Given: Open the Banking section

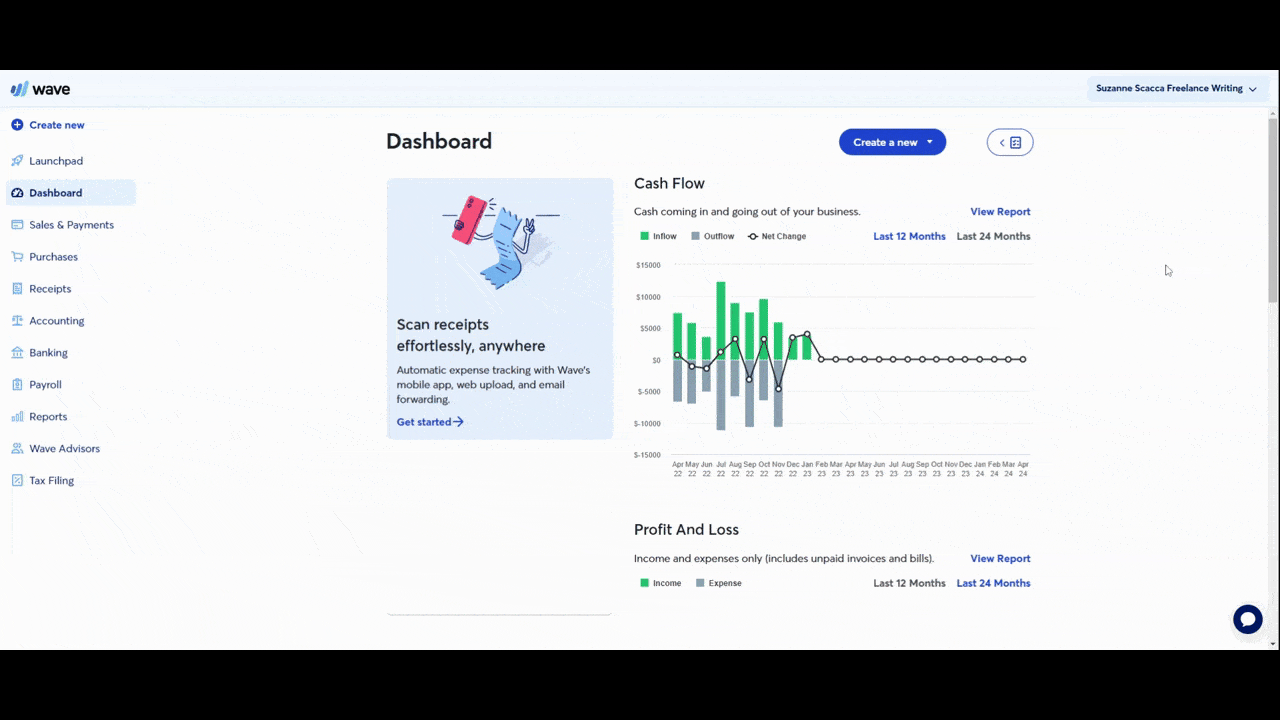Looking at the screenshot, I should [49, 353].
